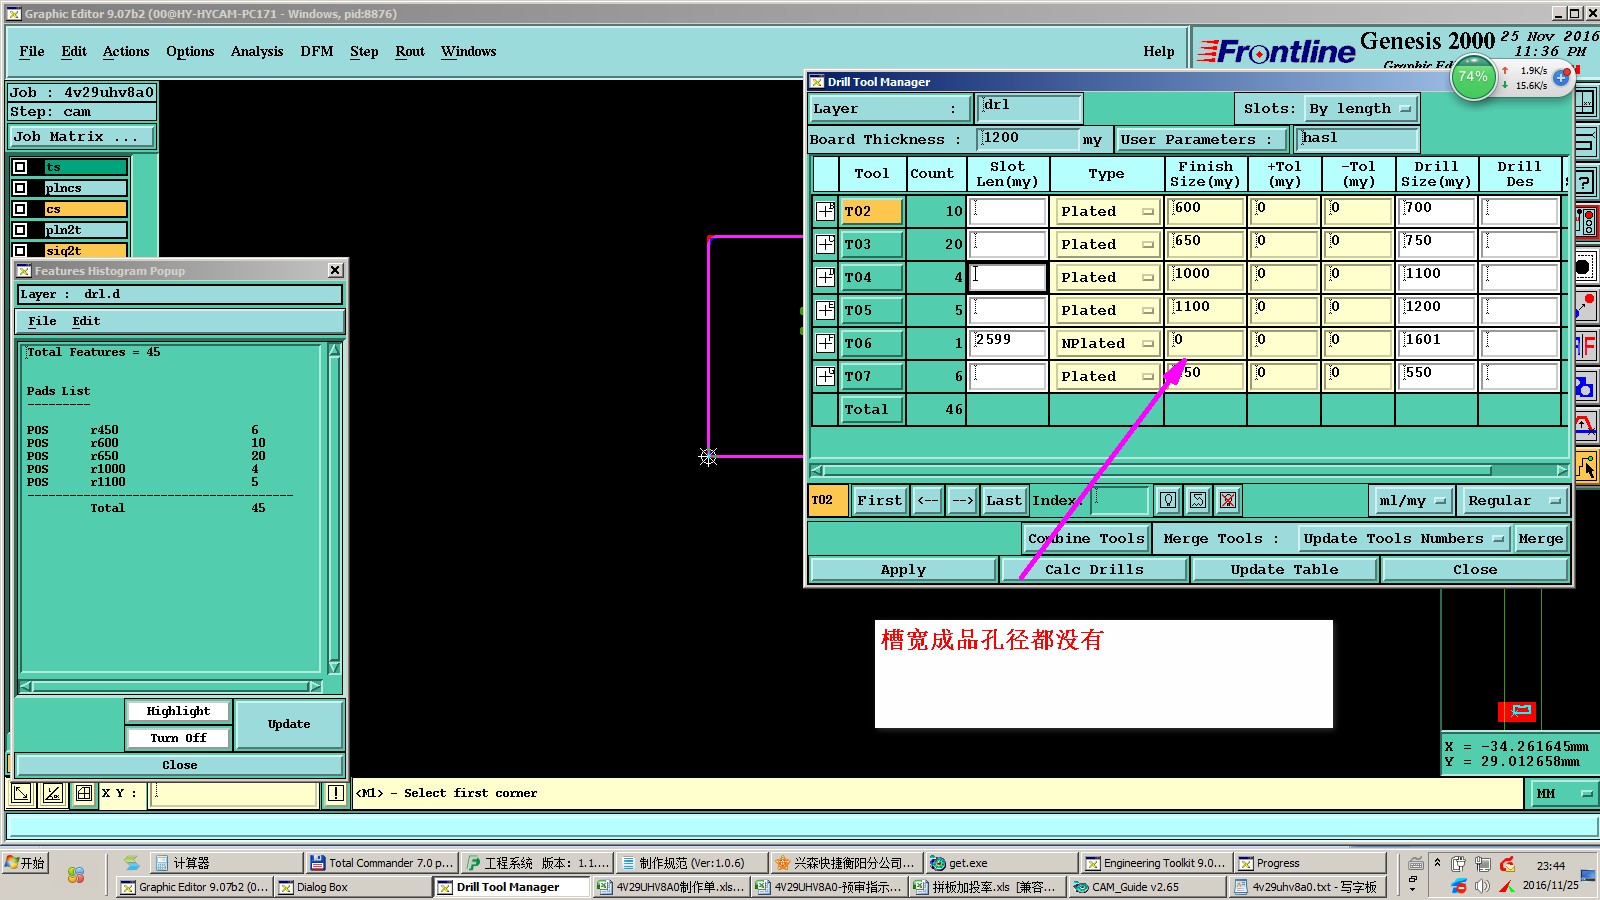Screen dimensions: 1600x900
Task: Expand the T07 tool row plus icon
Action: click(825, 376)
